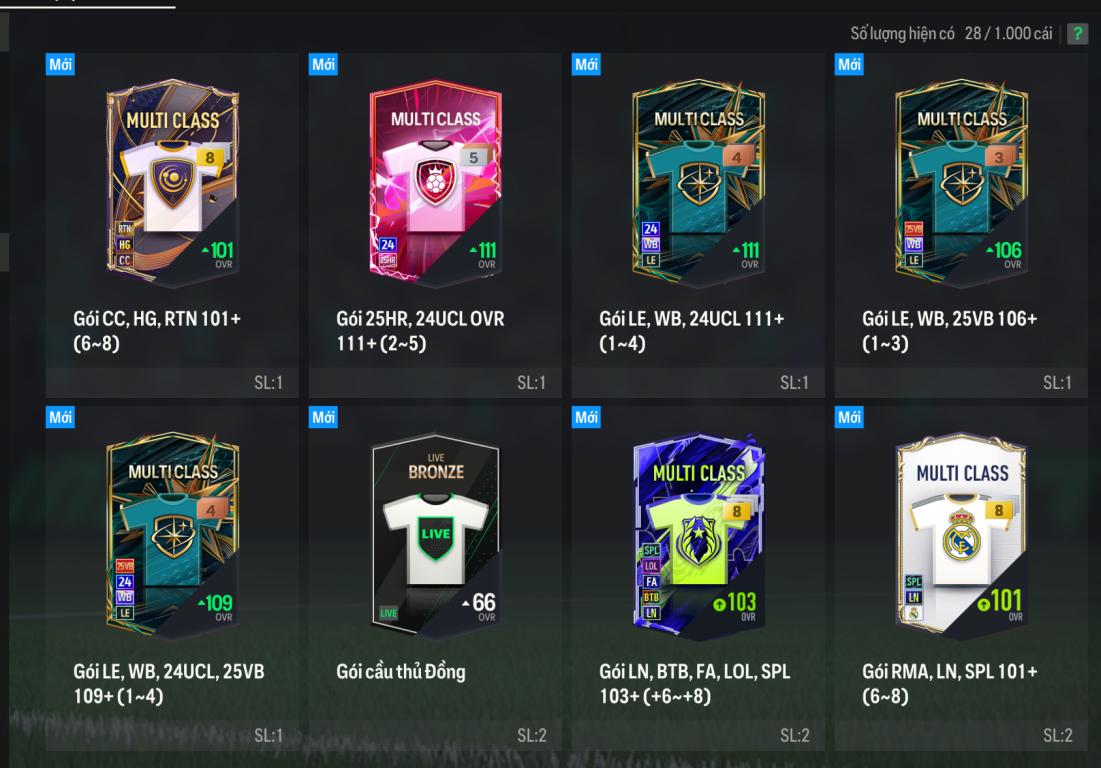1101x768 pixels.
Task: Click the Real Madrid crest on white jersey
Action: point(961,535)
